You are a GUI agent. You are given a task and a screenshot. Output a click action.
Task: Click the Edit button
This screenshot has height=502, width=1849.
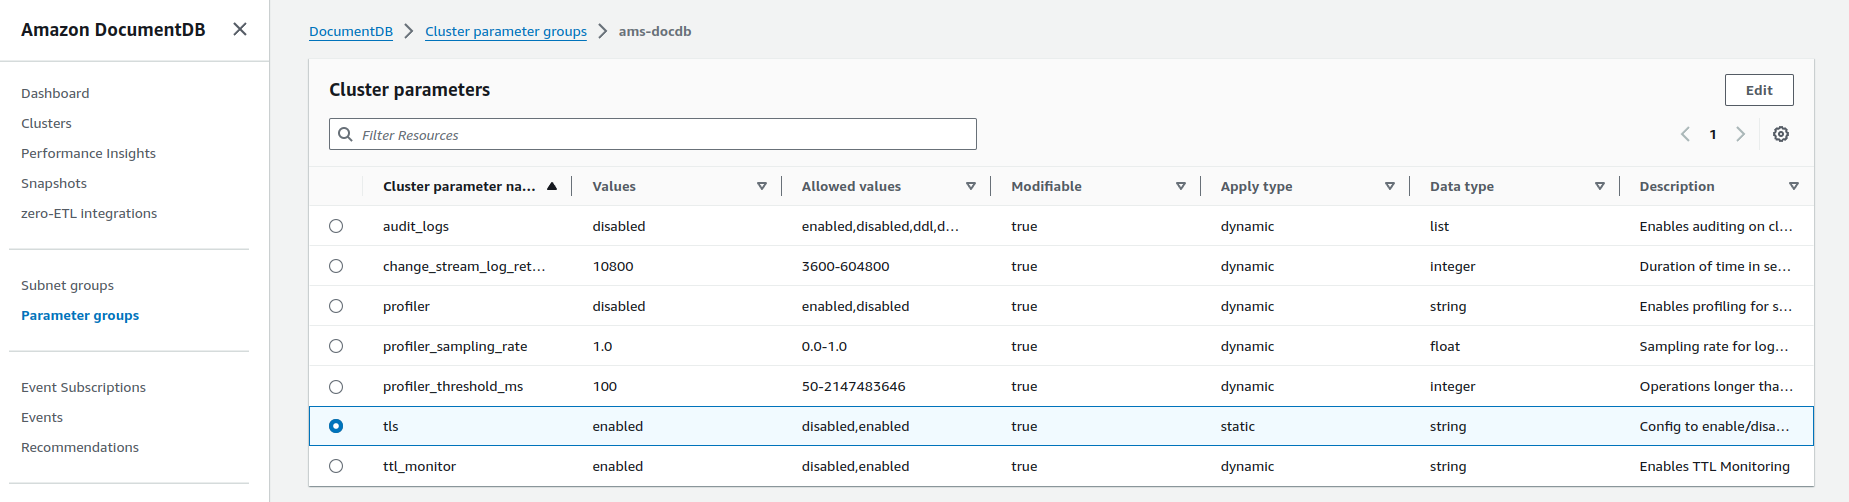1759,90
